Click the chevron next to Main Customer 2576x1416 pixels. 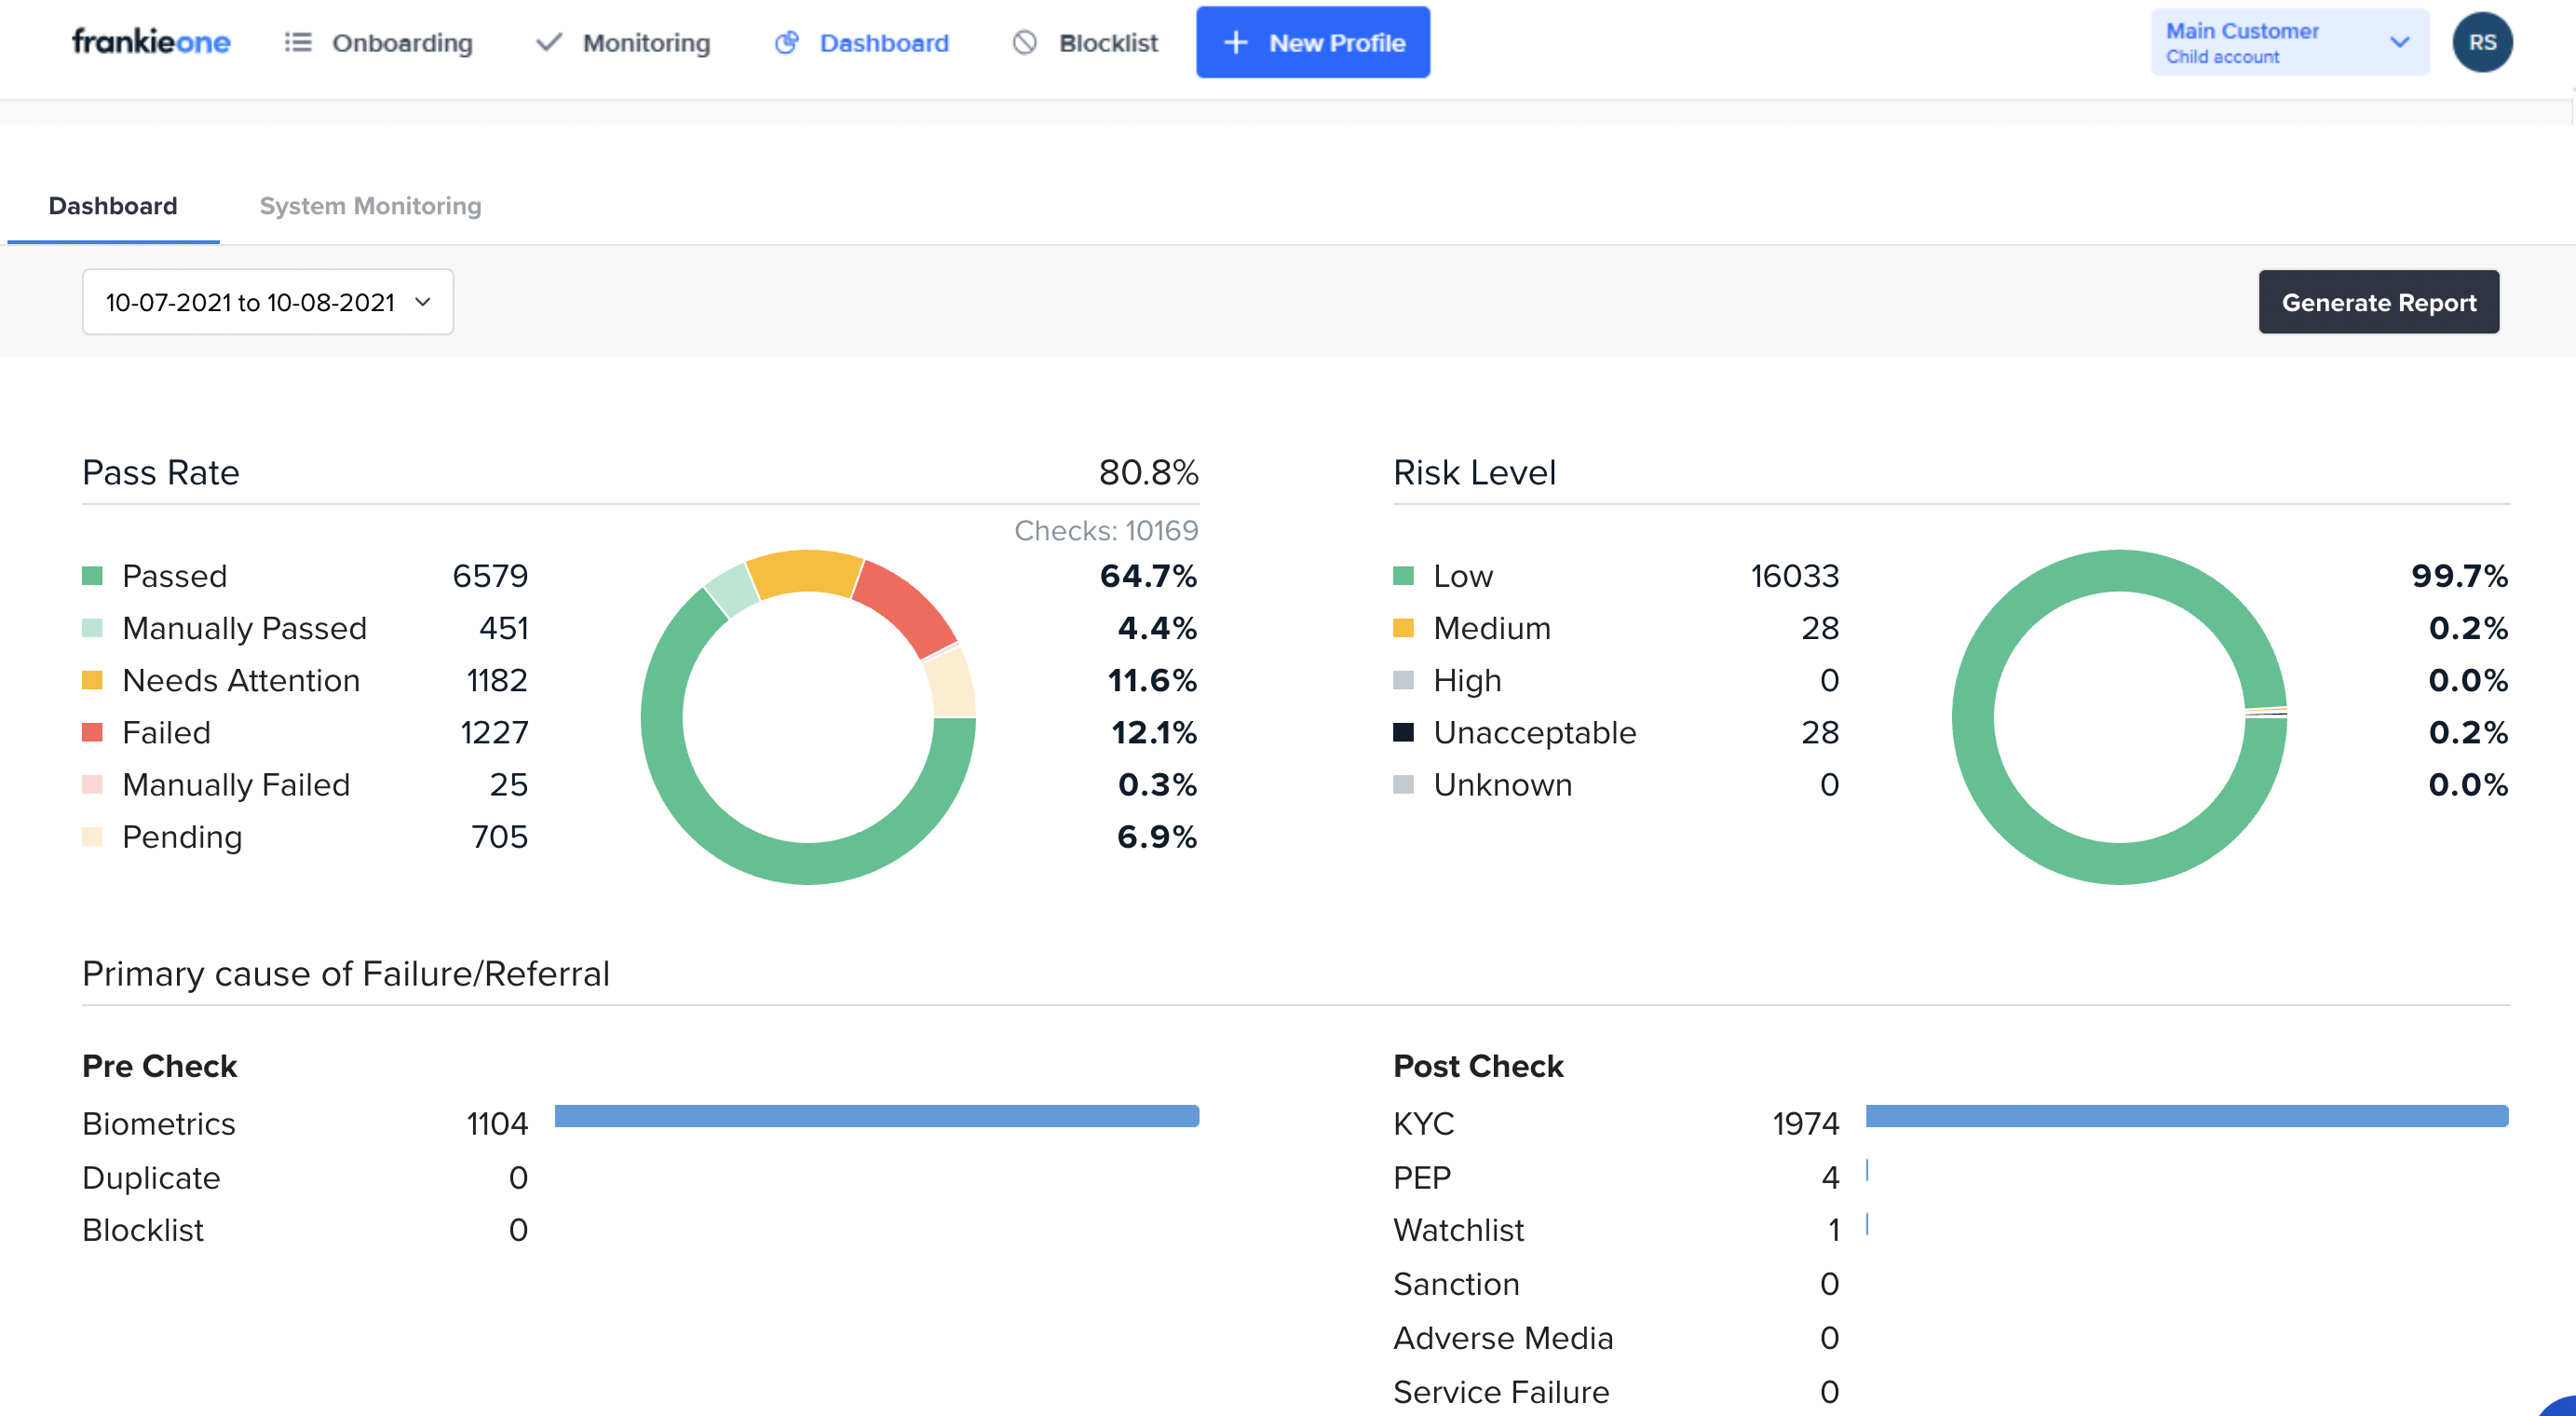point(2399,42)
